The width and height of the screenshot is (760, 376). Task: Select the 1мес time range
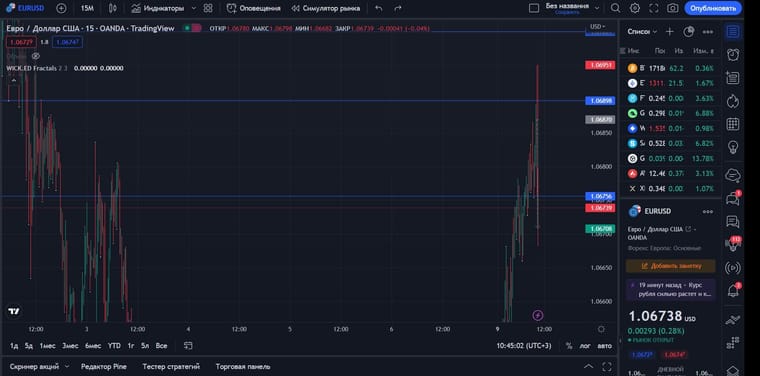pyautogui.click(x=48, y=346)
